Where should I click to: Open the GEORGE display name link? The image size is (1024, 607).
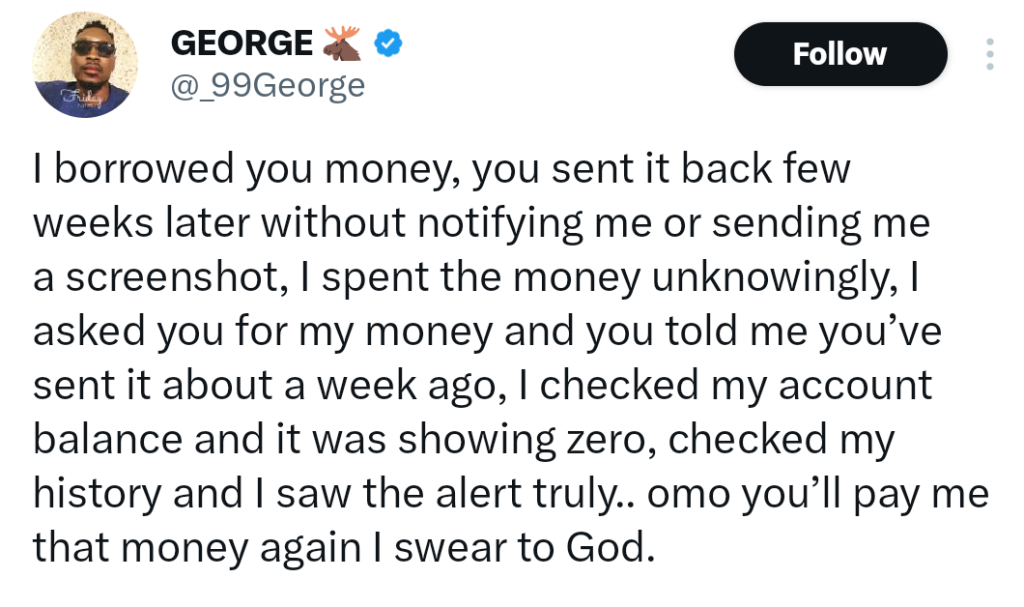[x=242, y=43]
